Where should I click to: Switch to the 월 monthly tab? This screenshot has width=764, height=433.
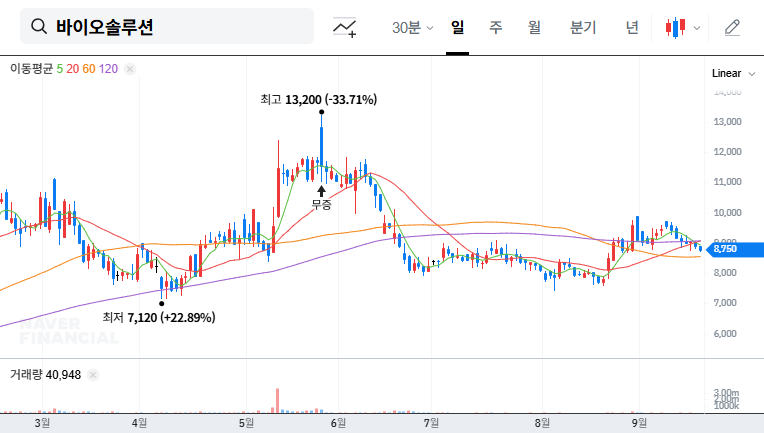click(x=534, y=28)
